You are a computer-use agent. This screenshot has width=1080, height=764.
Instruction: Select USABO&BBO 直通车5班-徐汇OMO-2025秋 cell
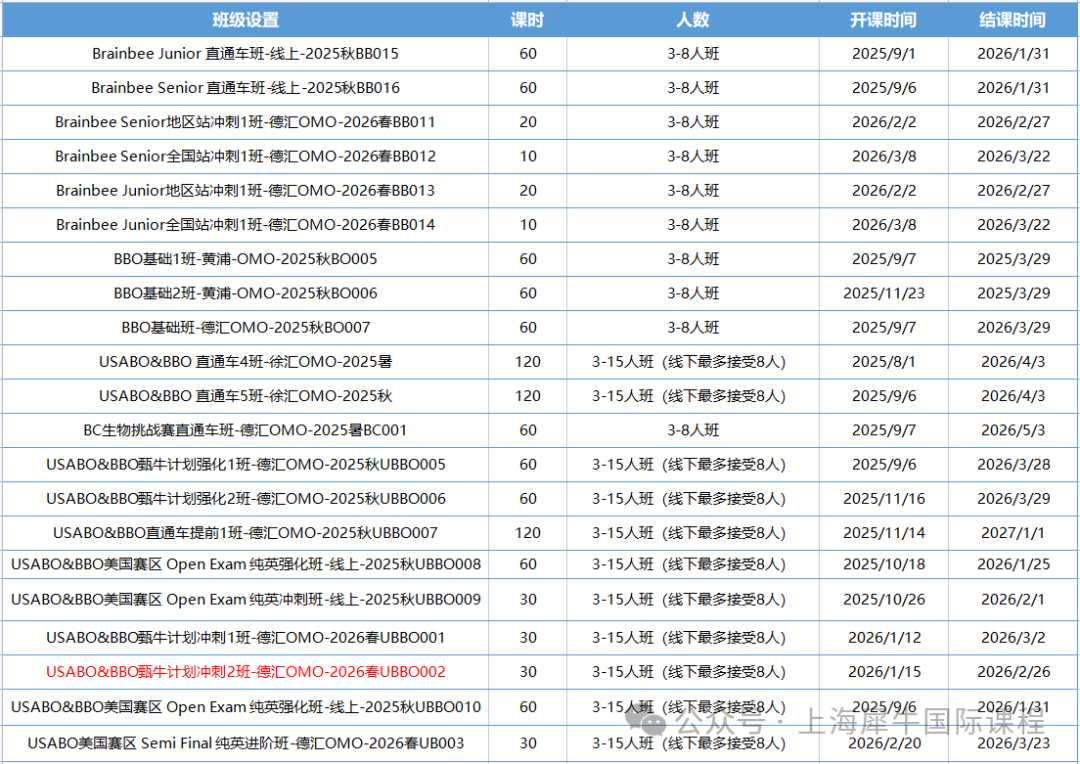245,396
